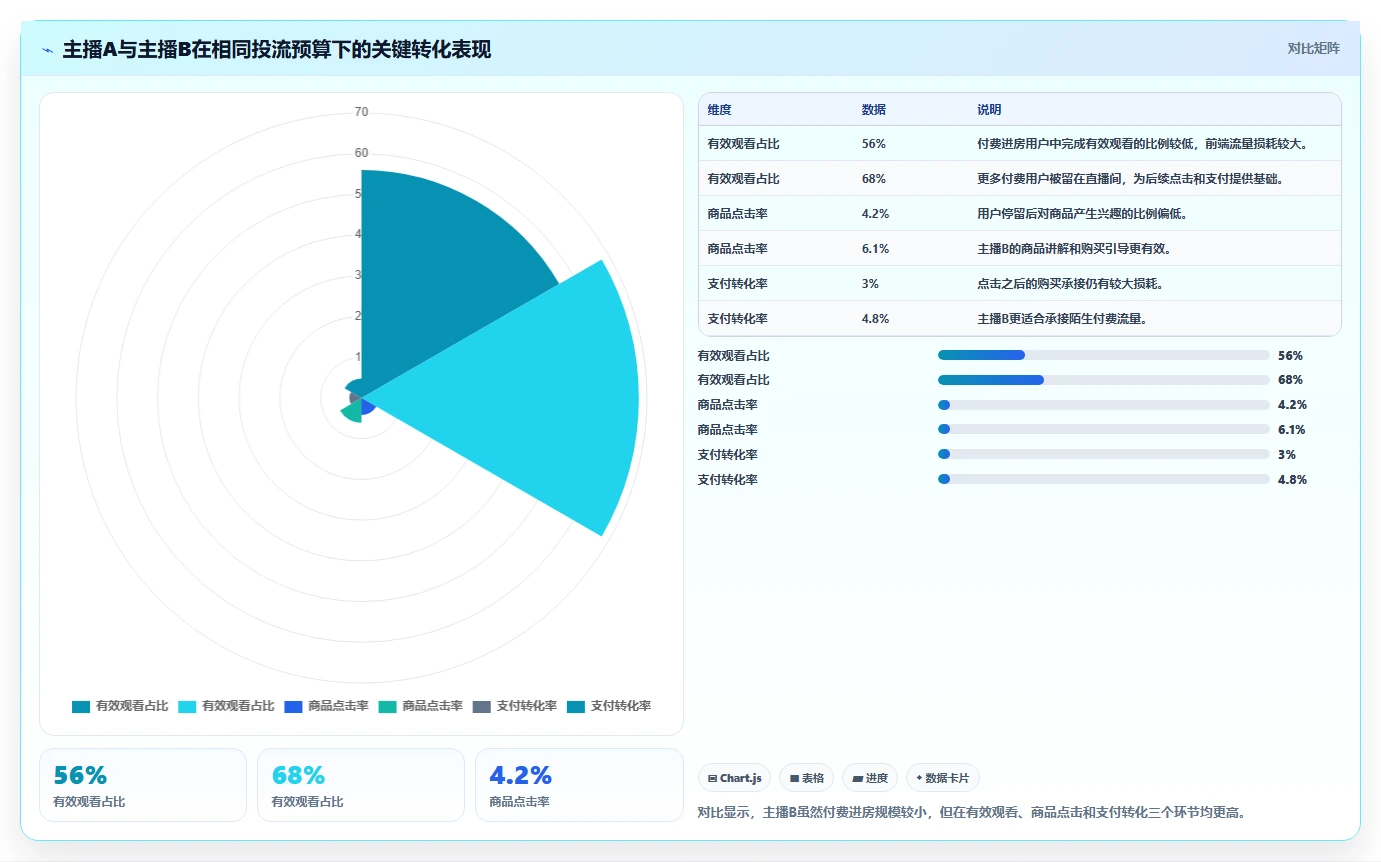Click the text 主播B更适合承接陌生付费流量
This screenshot has width=1381, height=862.
pos(1064,319)
